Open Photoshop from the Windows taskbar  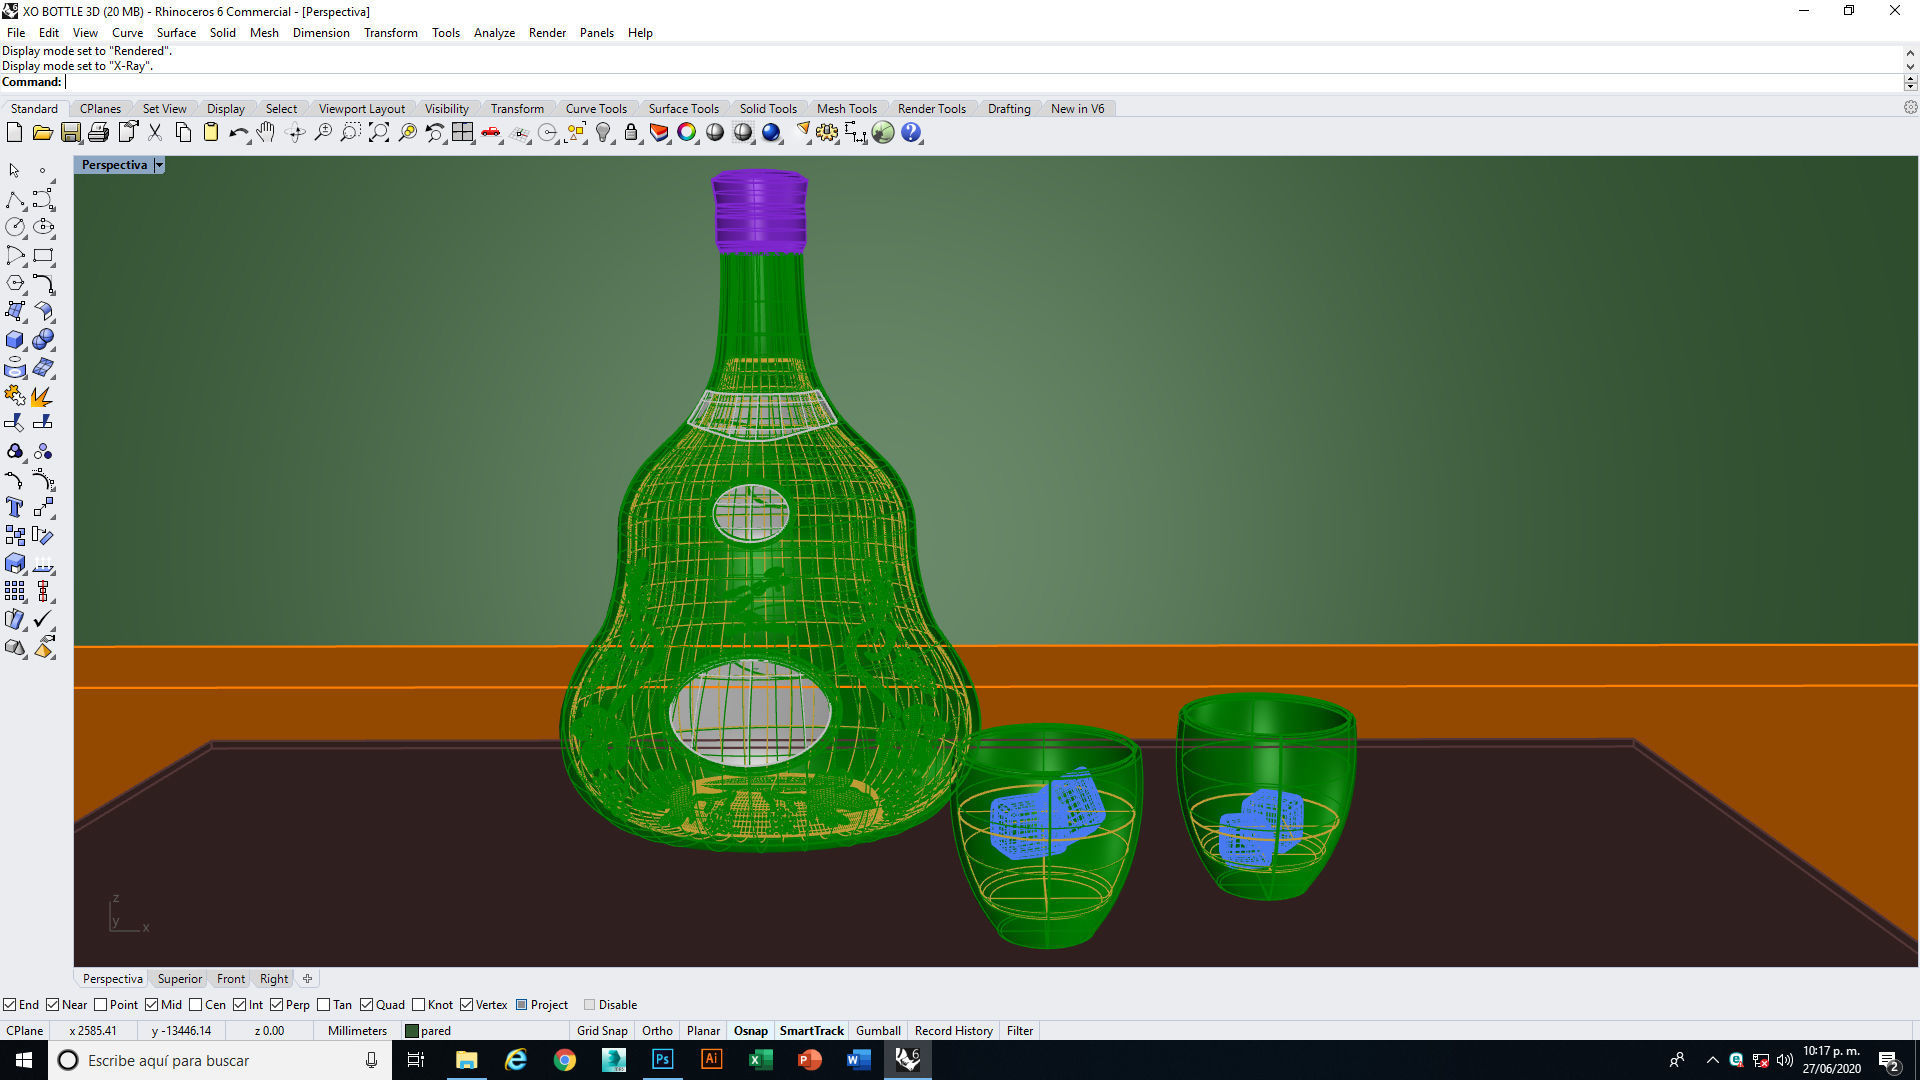(x=662, y=1060)
